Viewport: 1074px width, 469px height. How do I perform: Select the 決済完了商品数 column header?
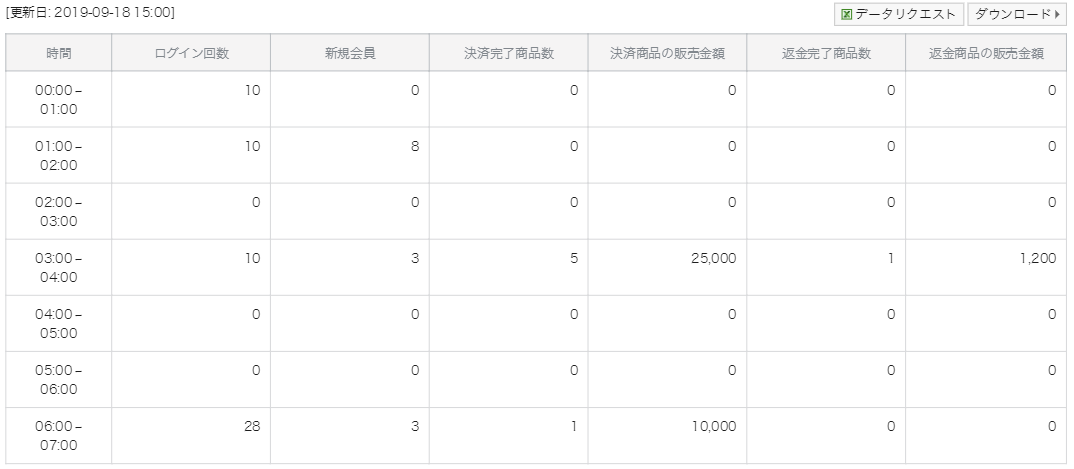pos(509,53)
